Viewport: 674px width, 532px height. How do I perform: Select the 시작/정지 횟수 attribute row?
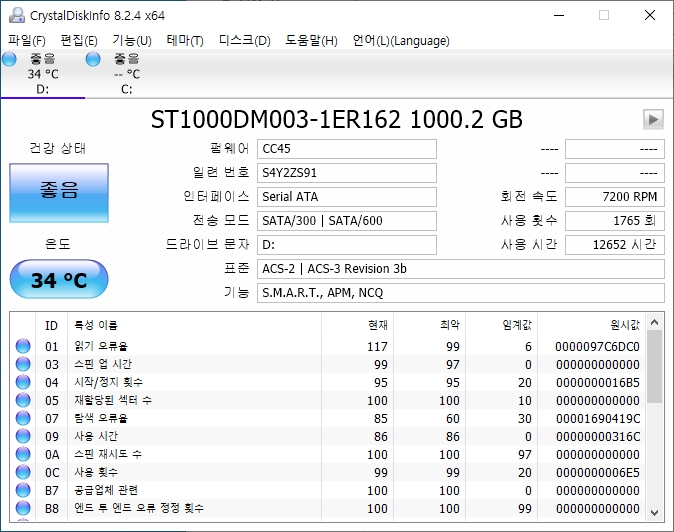click(328, 382)
